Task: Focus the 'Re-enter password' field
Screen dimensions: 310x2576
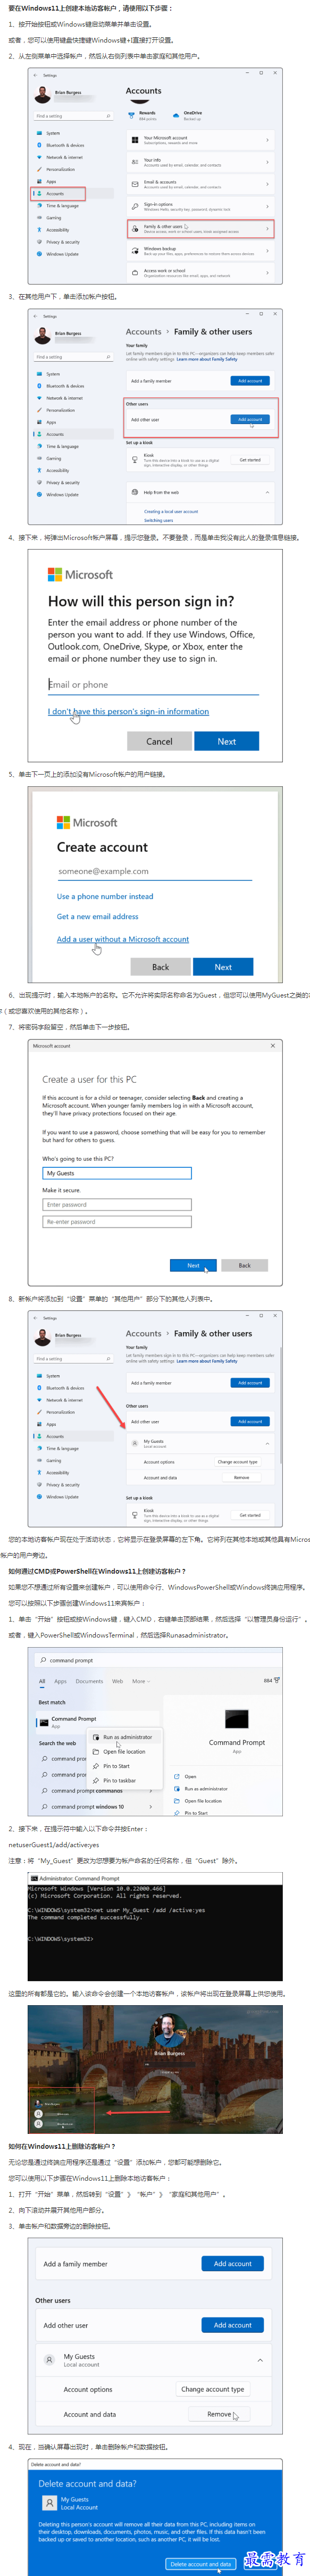Action: coord(117,1221)
